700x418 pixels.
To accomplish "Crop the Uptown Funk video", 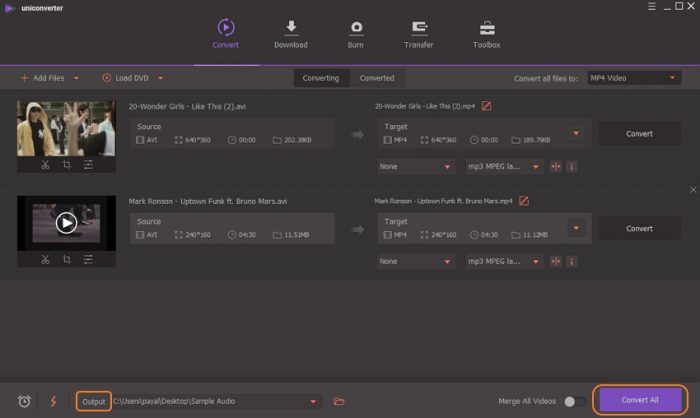I will pyautogui.click(x=67, y=259).
